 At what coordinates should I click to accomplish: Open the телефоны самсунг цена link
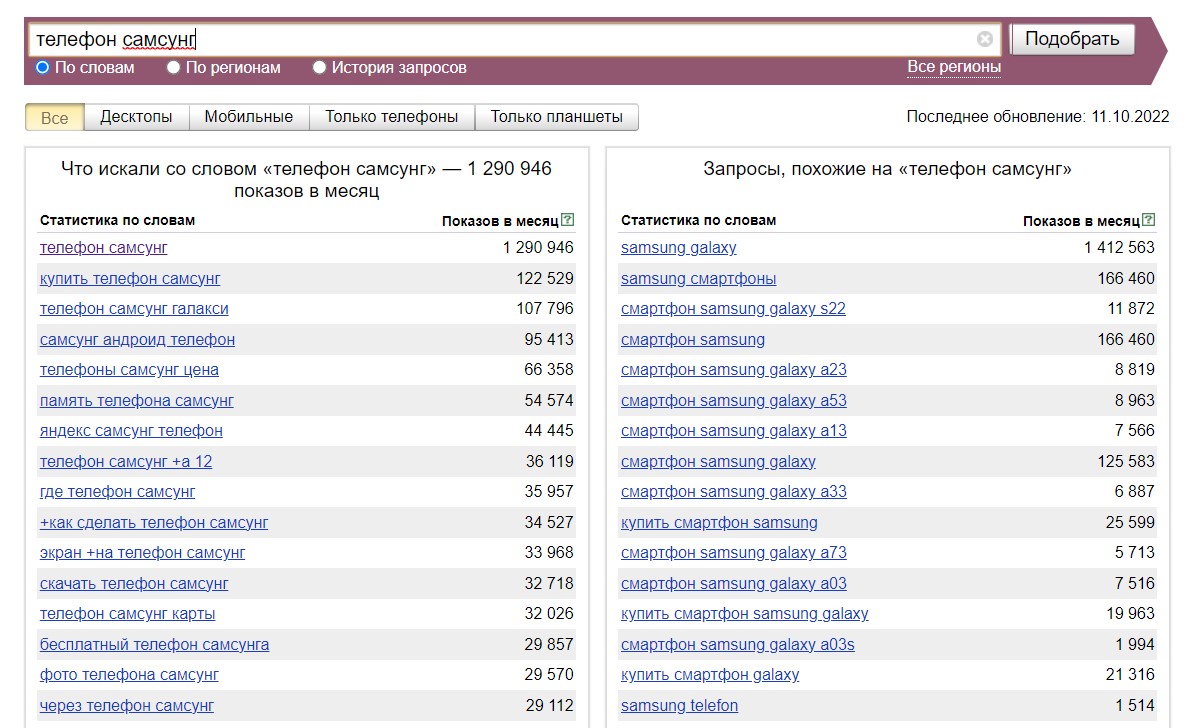[129, 370]
